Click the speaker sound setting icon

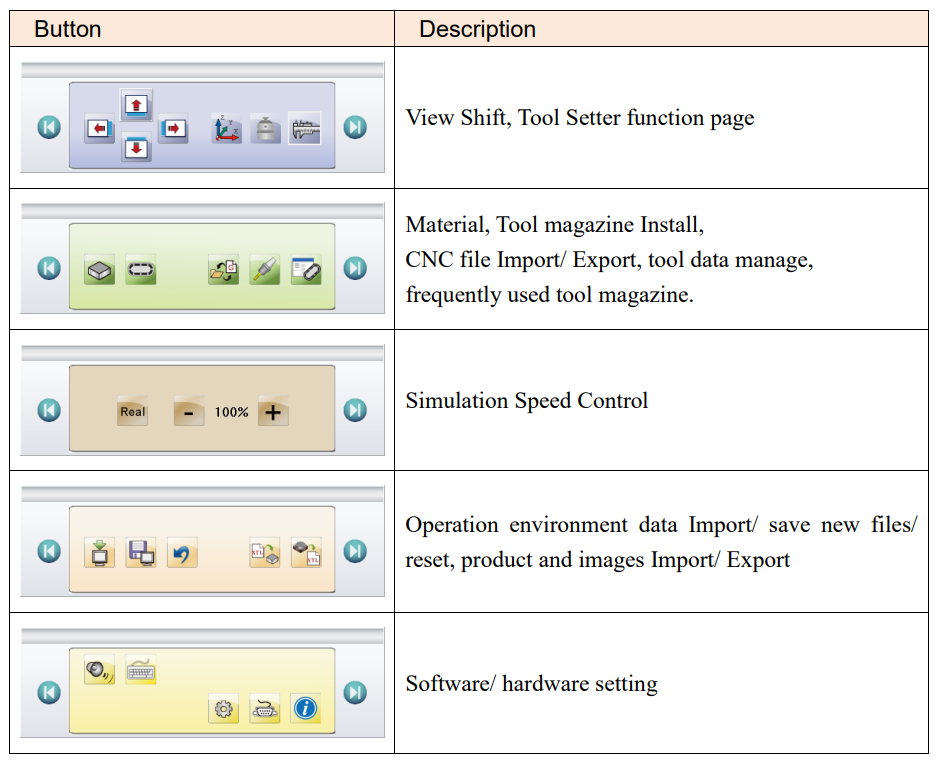100,670
